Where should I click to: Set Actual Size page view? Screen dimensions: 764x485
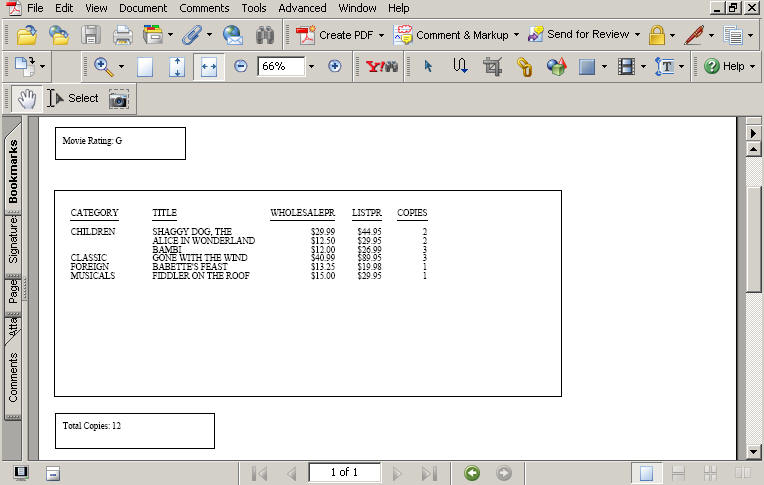coord(145,66)
